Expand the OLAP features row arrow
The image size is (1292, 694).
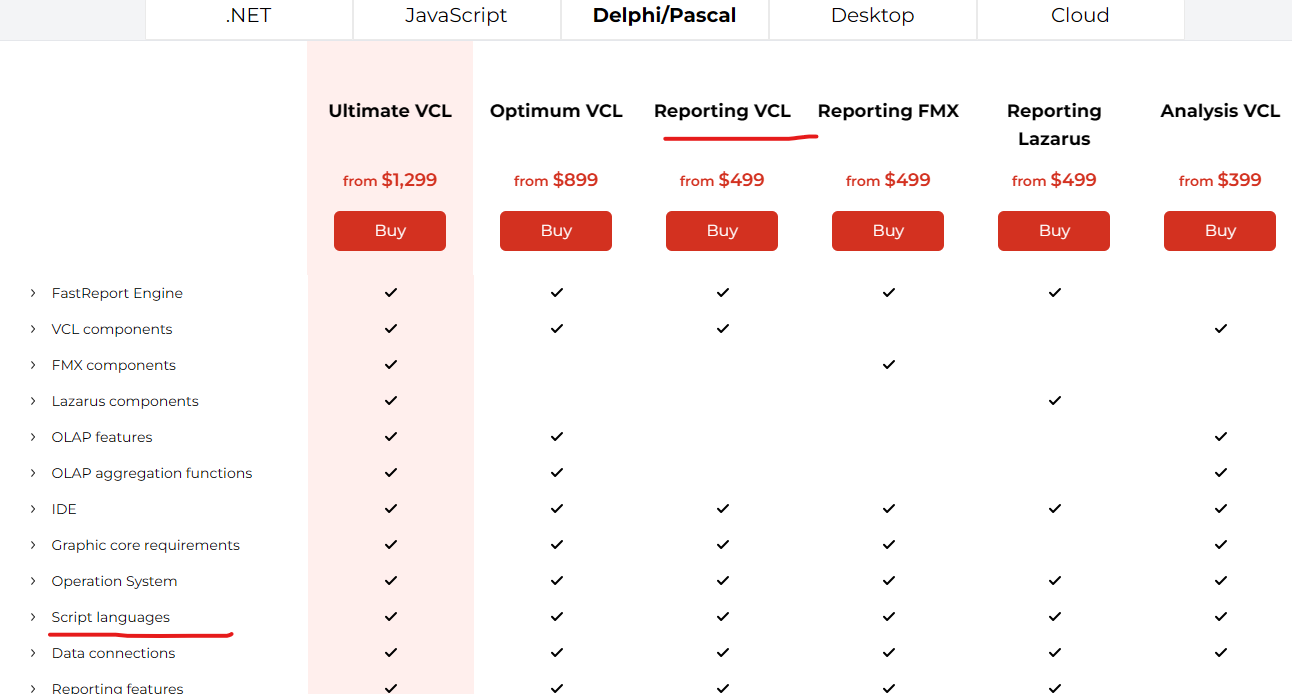tap(33, 437)
